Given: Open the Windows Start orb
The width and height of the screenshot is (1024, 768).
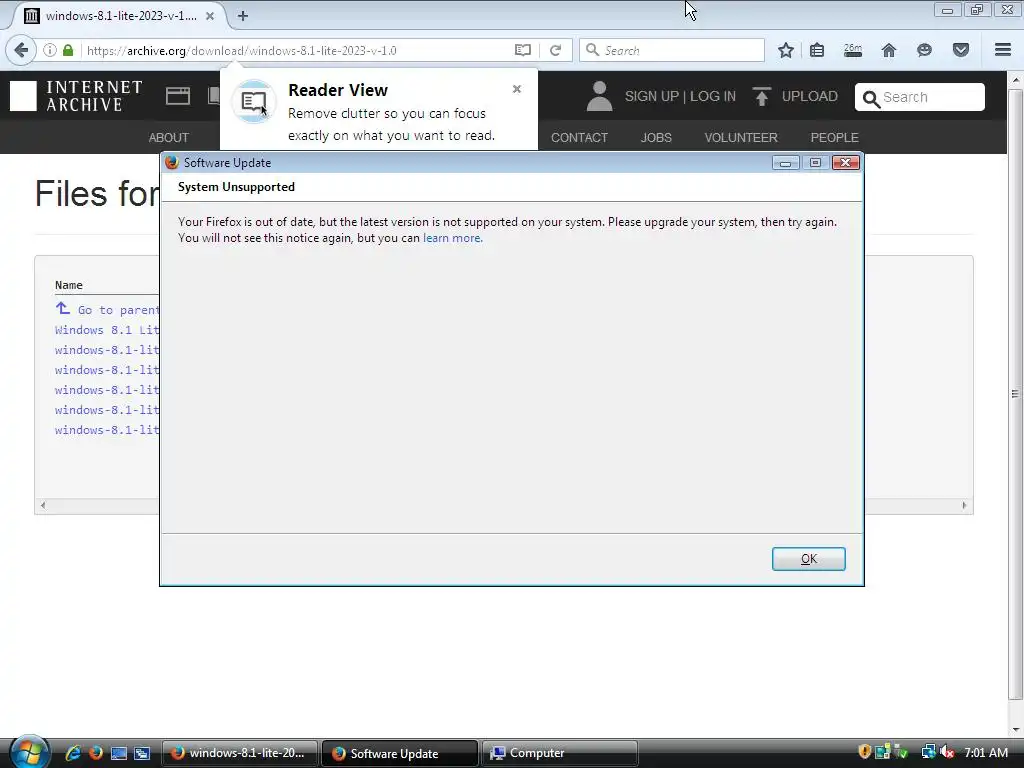Looking at the screenshot, I should pos(29,752).
